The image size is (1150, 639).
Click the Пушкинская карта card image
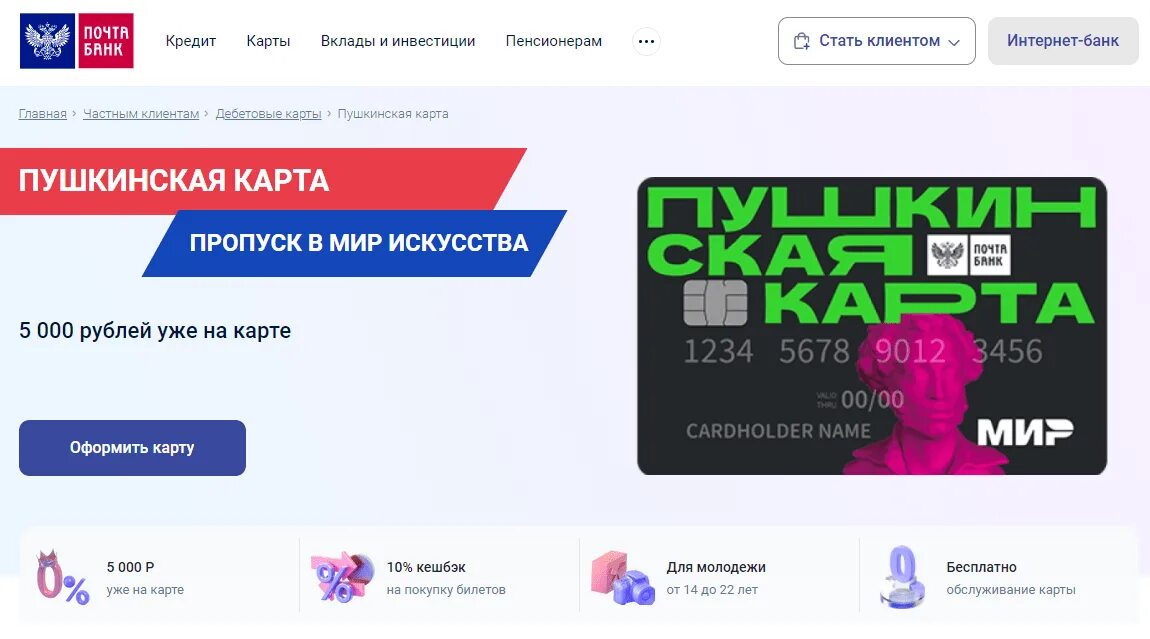point(872,326)
